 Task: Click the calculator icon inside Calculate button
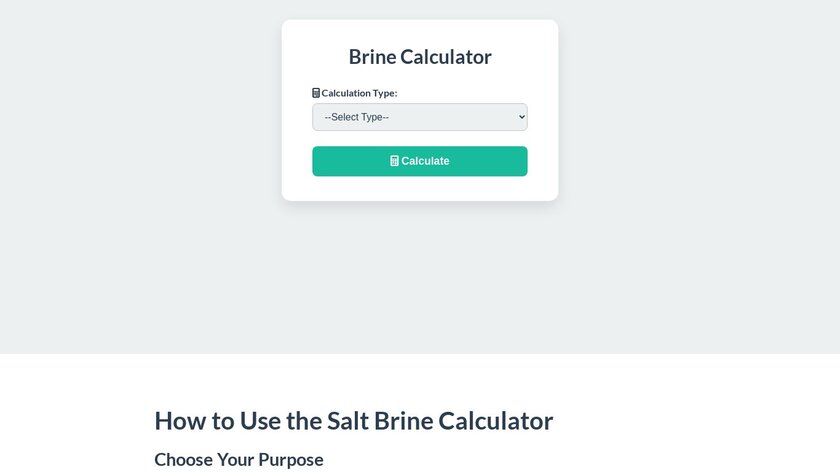click(395, 161)
